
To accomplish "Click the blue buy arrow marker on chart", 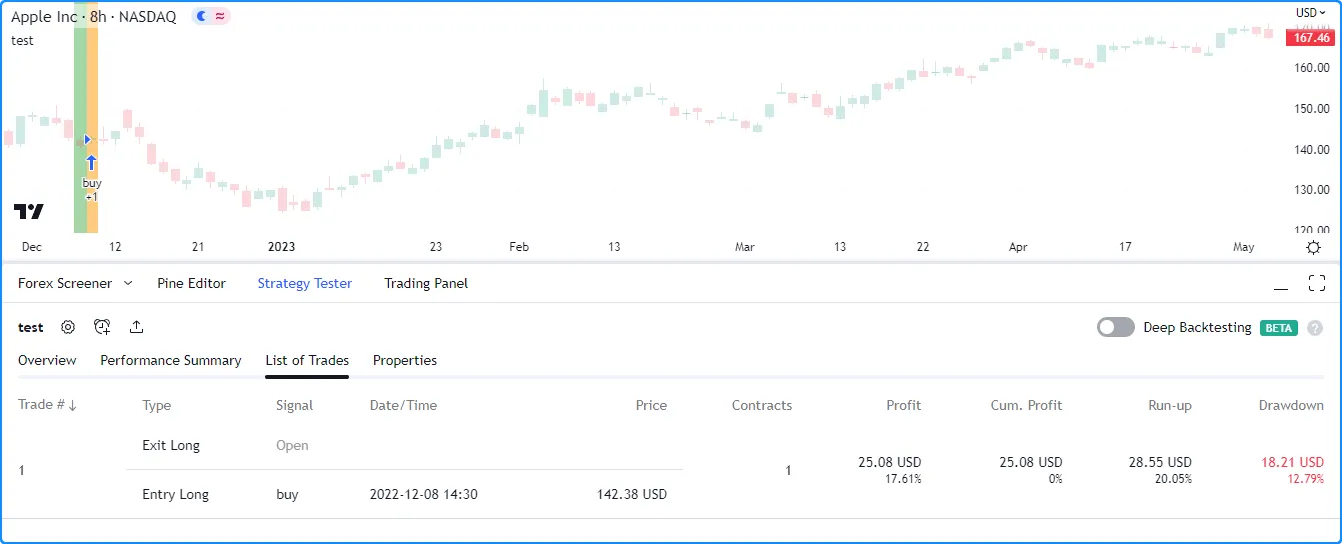I will point(91,162).
